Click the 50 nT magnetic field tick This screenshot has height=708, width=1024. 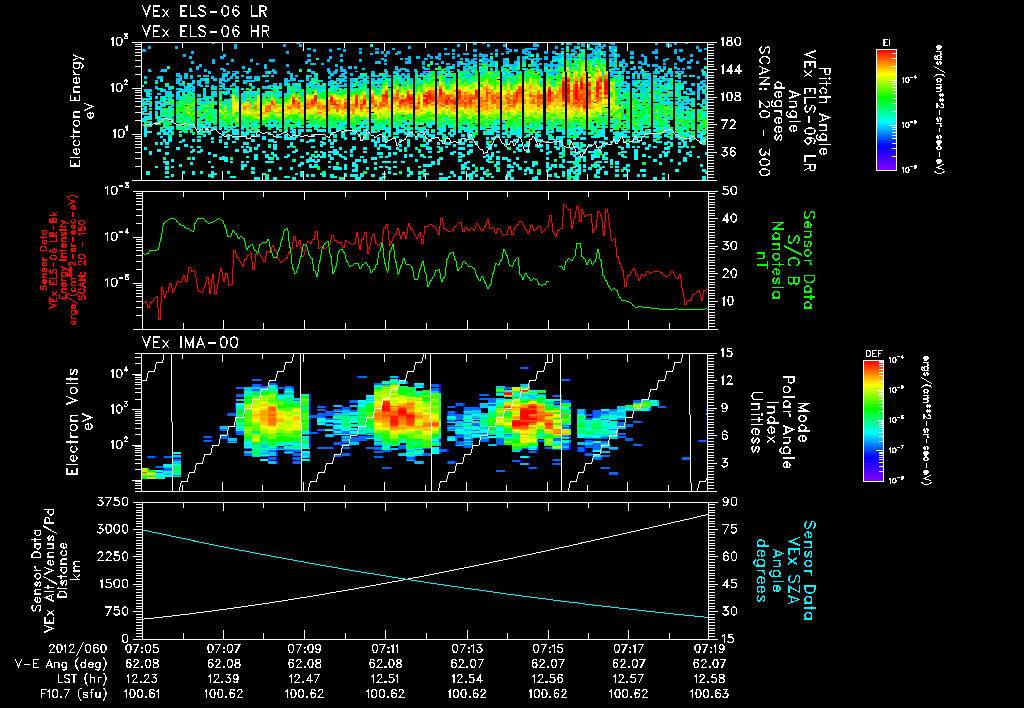(x=731, y=191)
